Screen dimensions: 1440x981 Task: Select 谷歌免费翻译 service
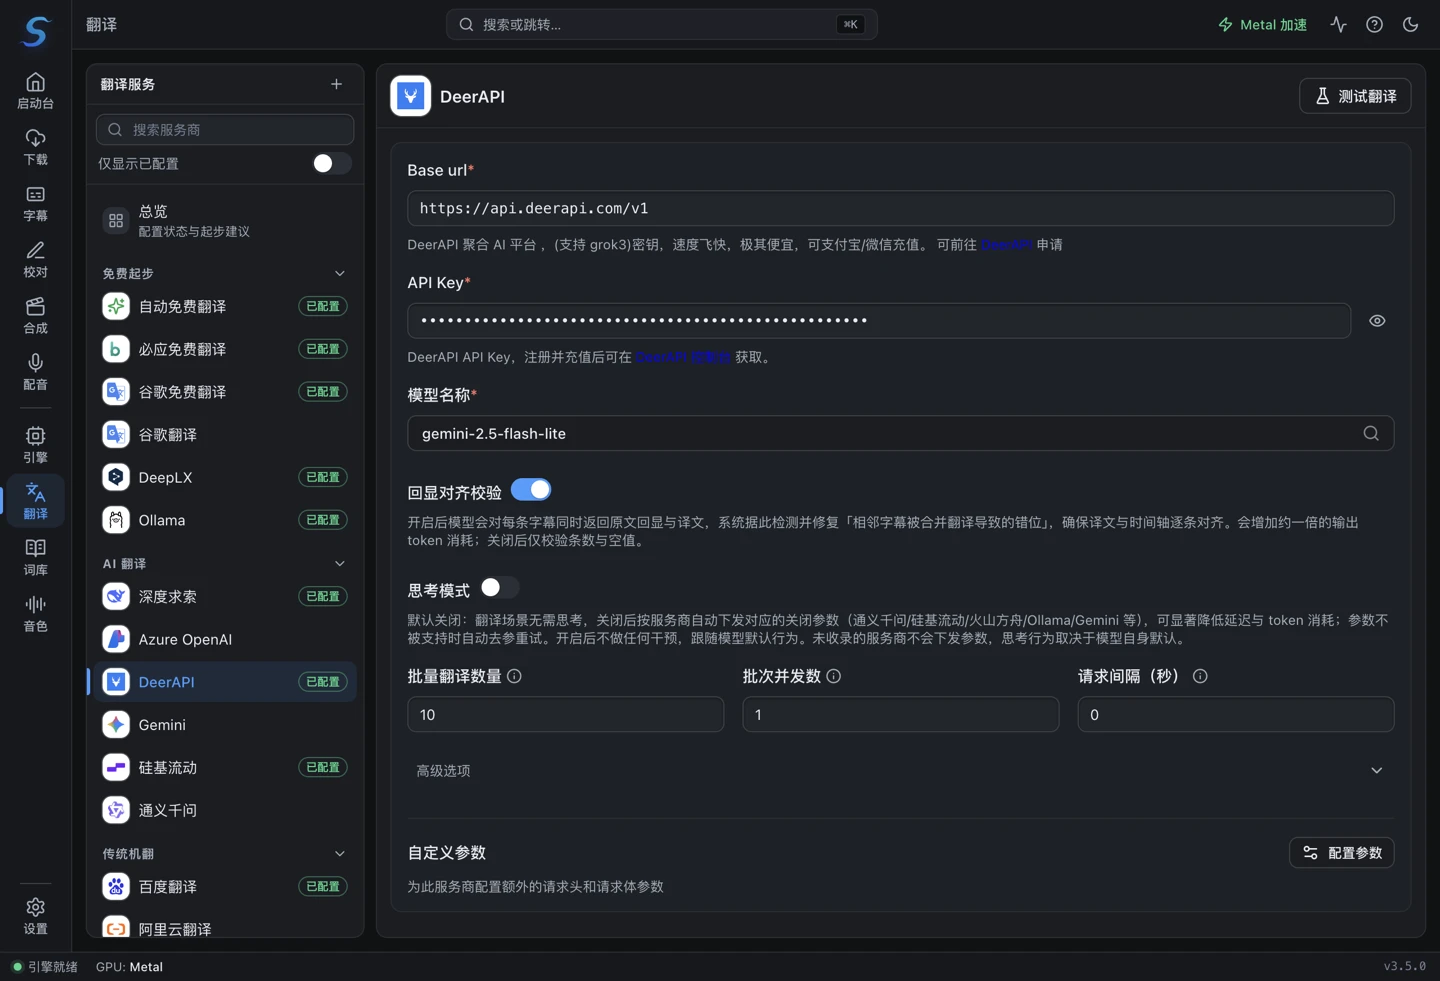pyautogui.click(x=225, y=392)
